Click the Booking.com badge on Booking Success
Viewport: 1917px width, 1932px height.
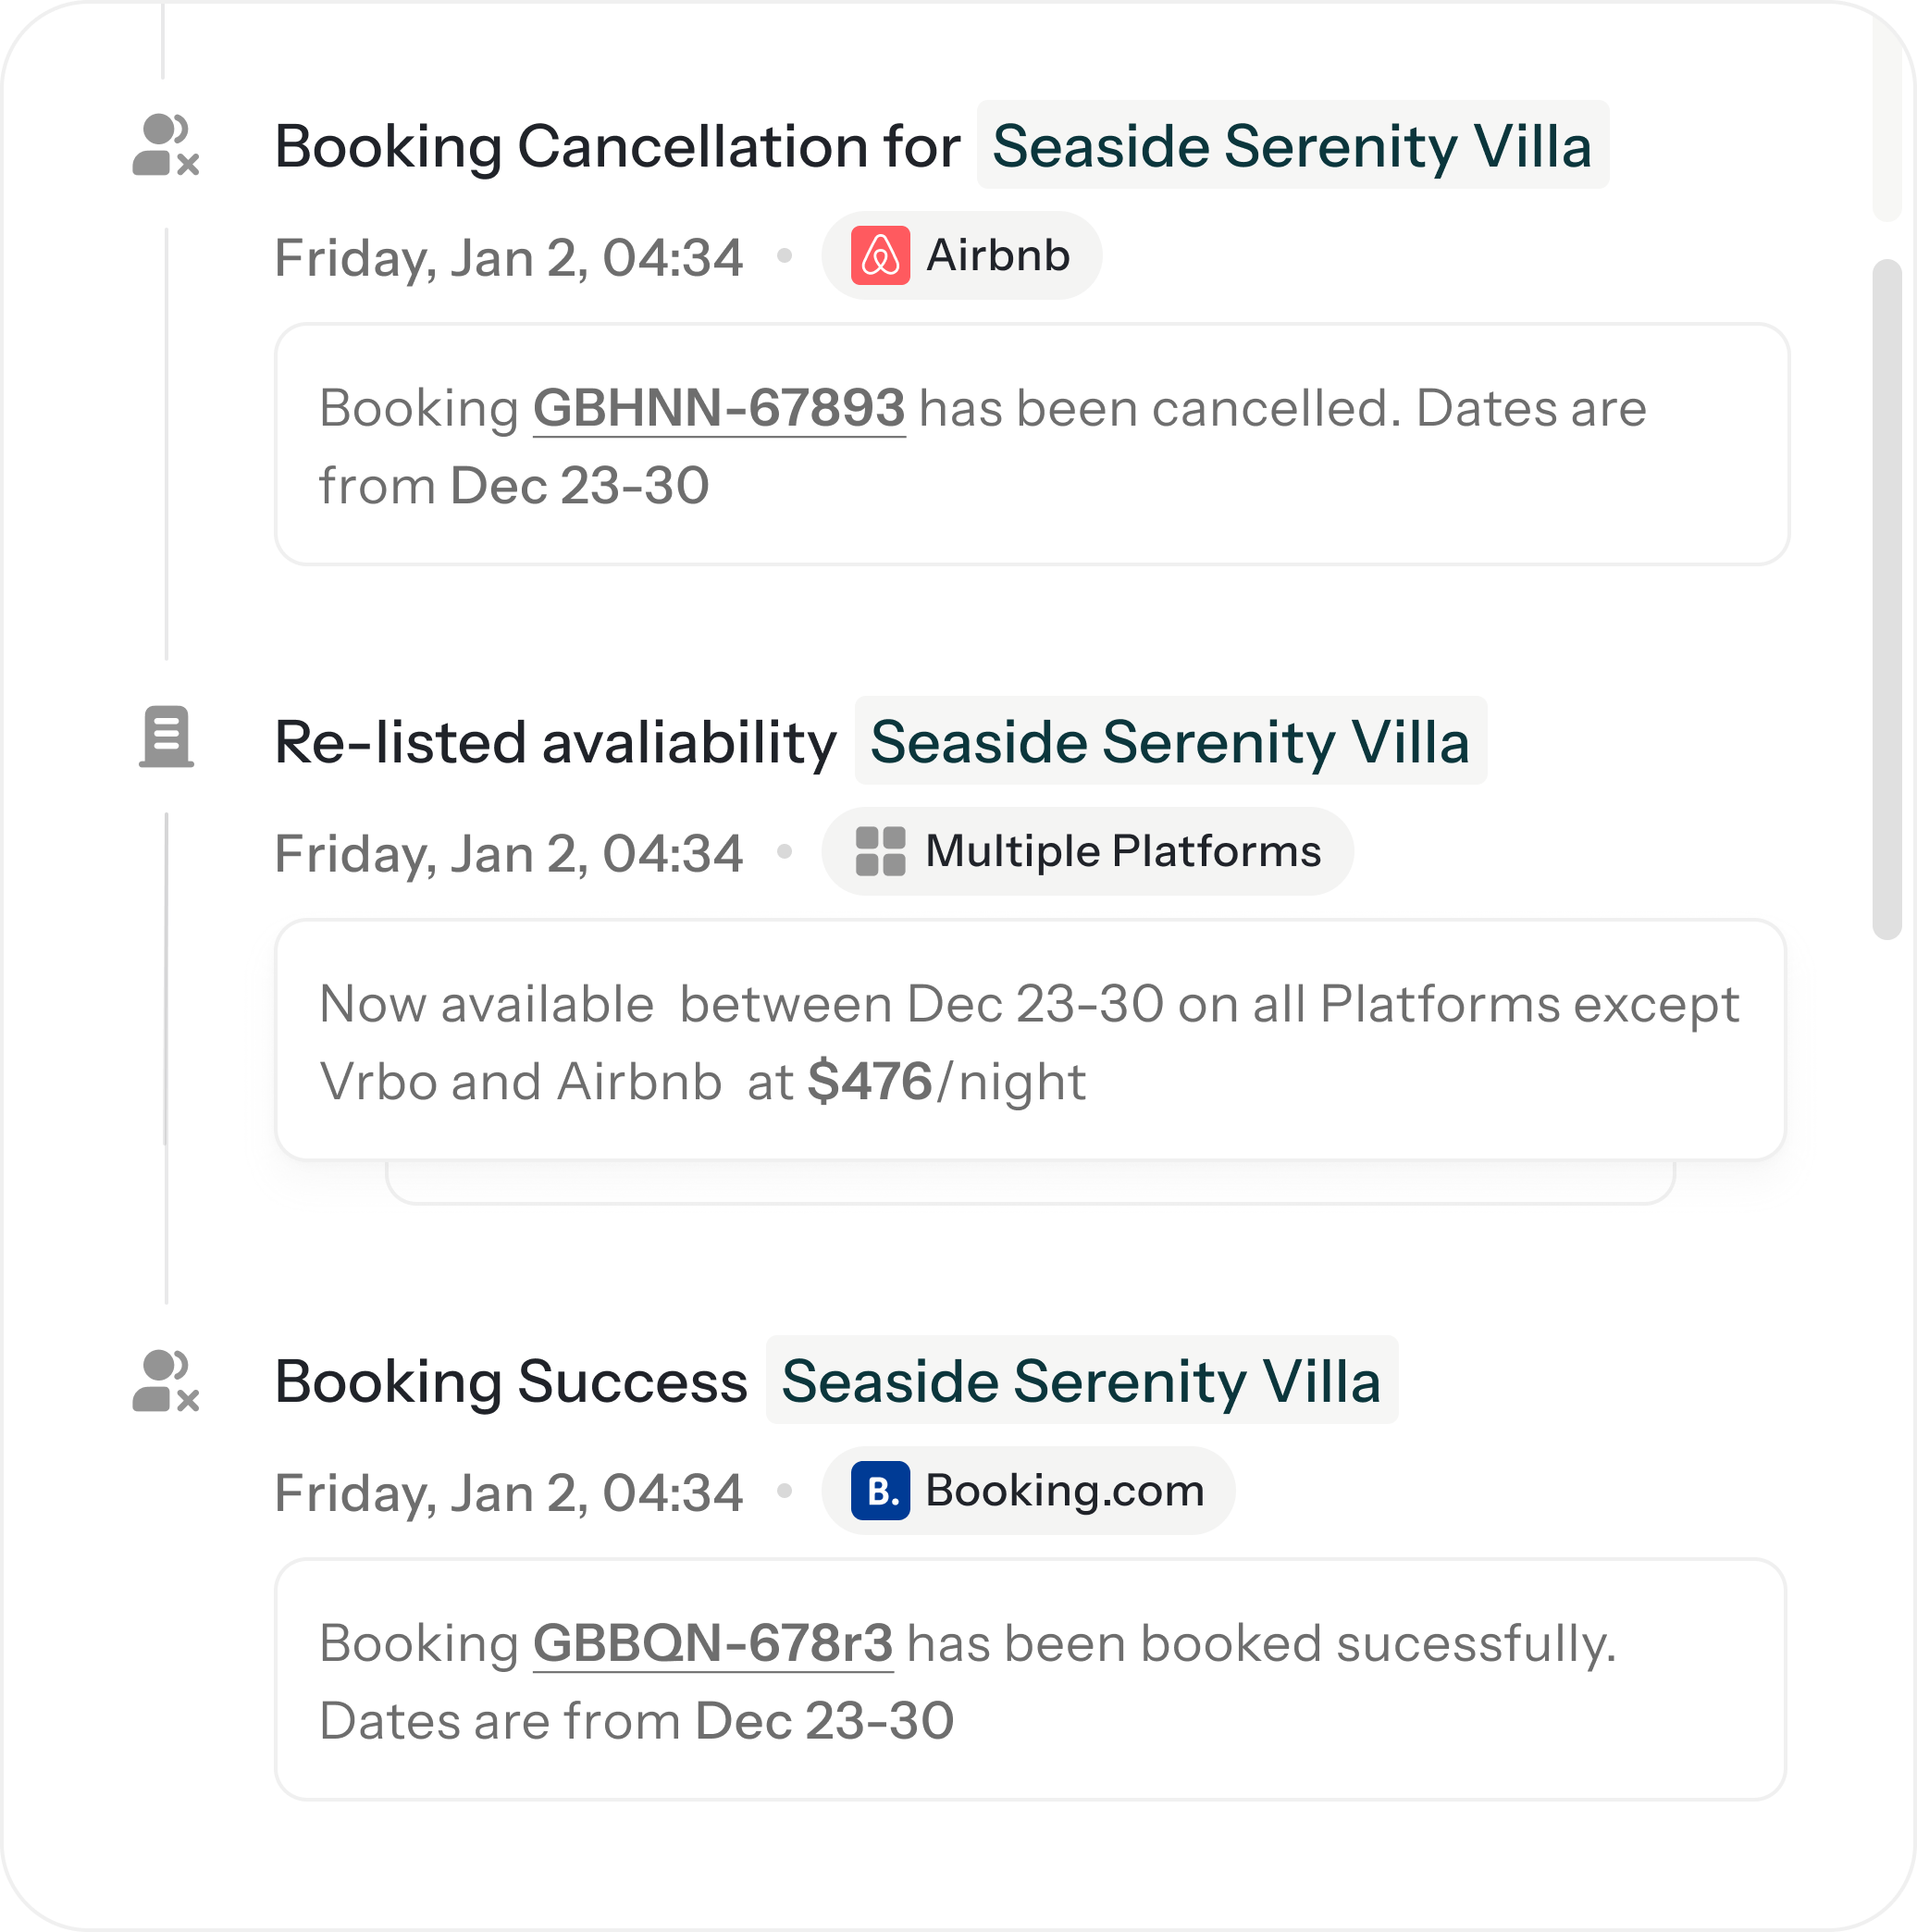tap(1031, 1491)
